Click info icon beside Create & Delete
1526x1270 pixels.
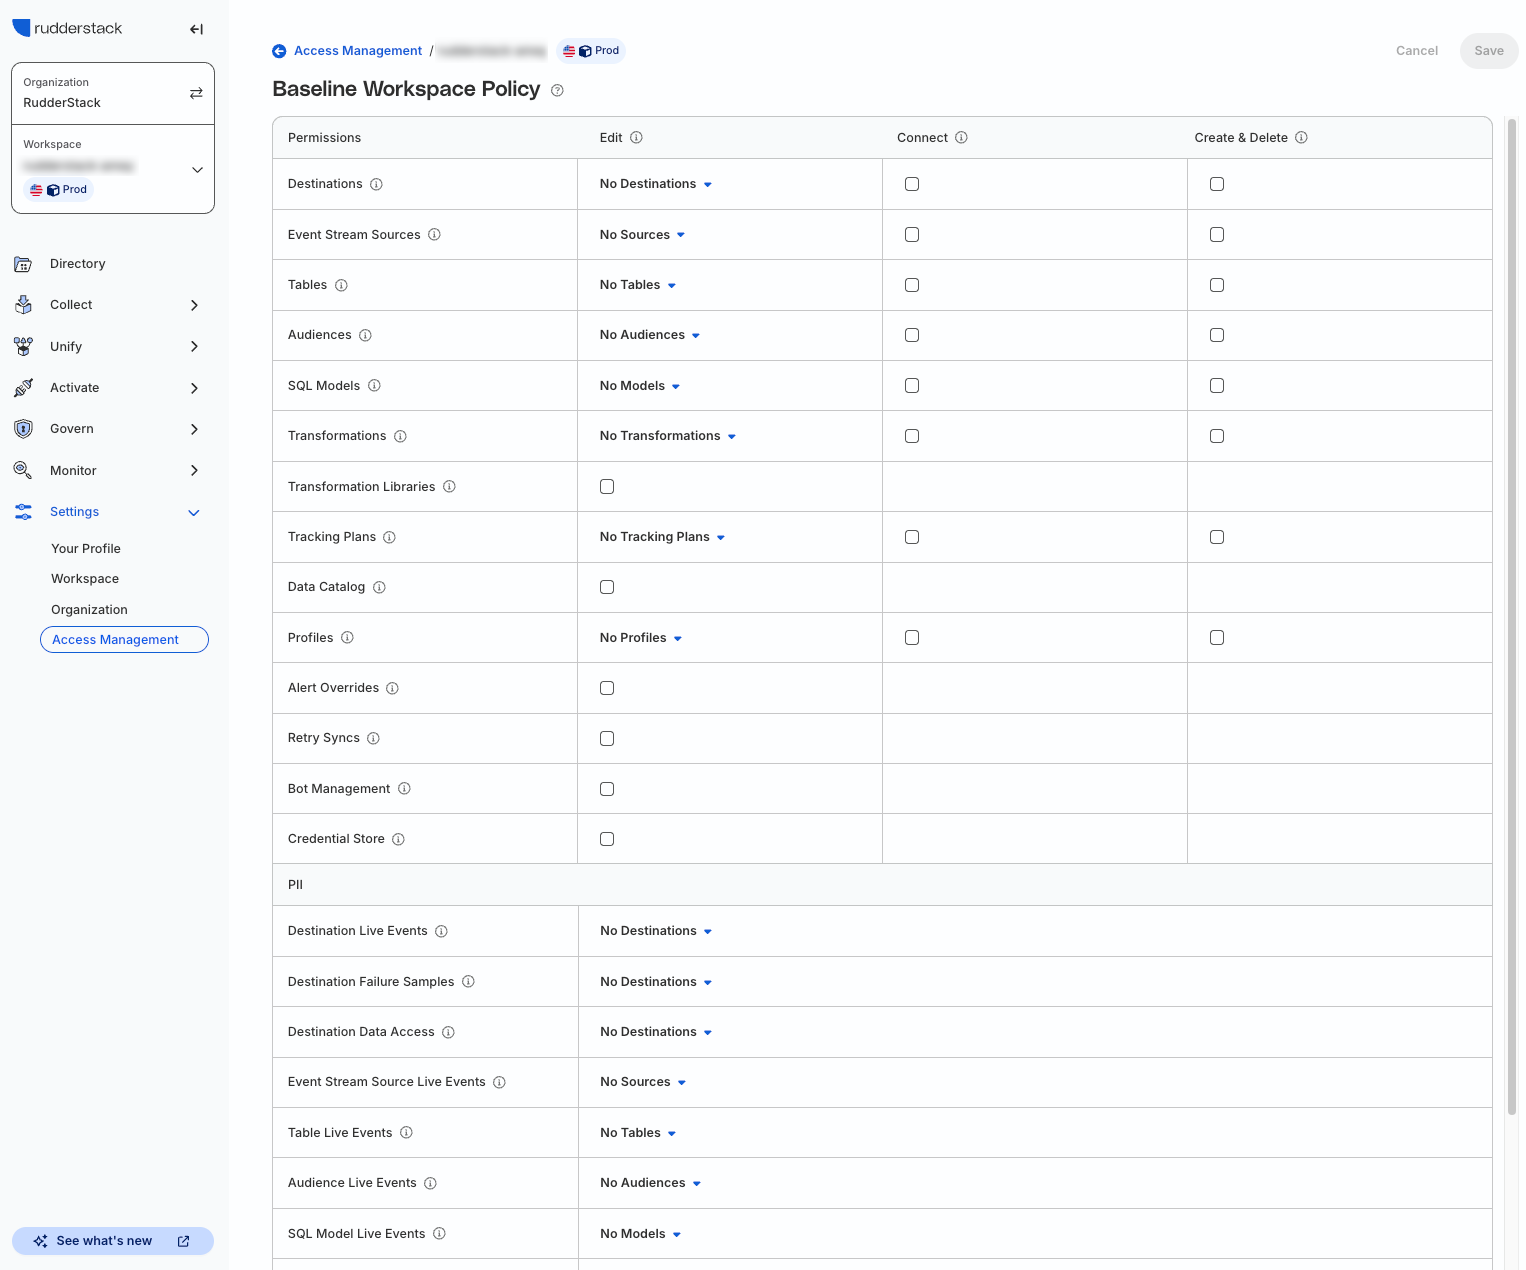point(1301,138)
